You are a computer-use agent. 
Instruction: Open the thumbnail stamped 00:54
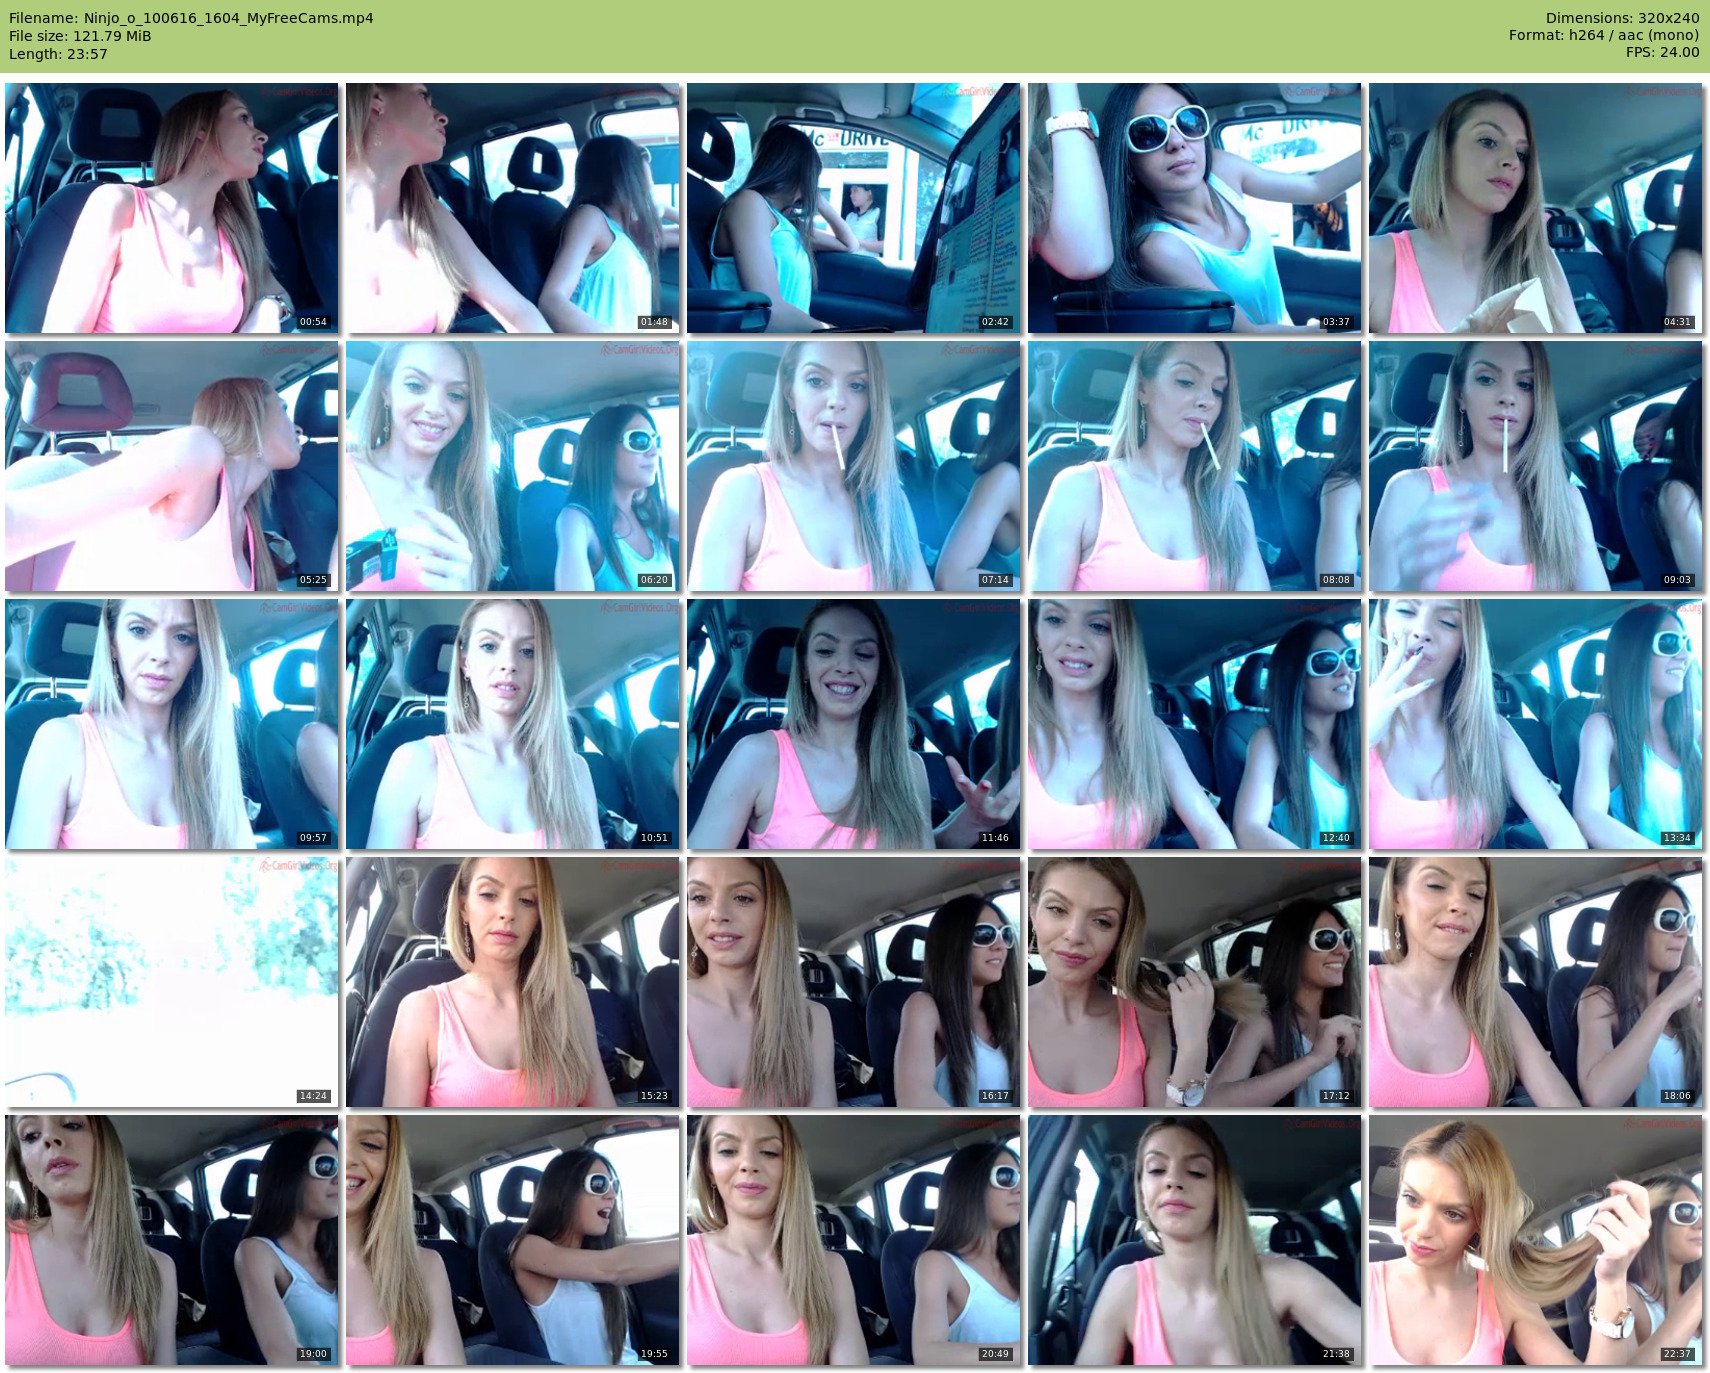171,208
